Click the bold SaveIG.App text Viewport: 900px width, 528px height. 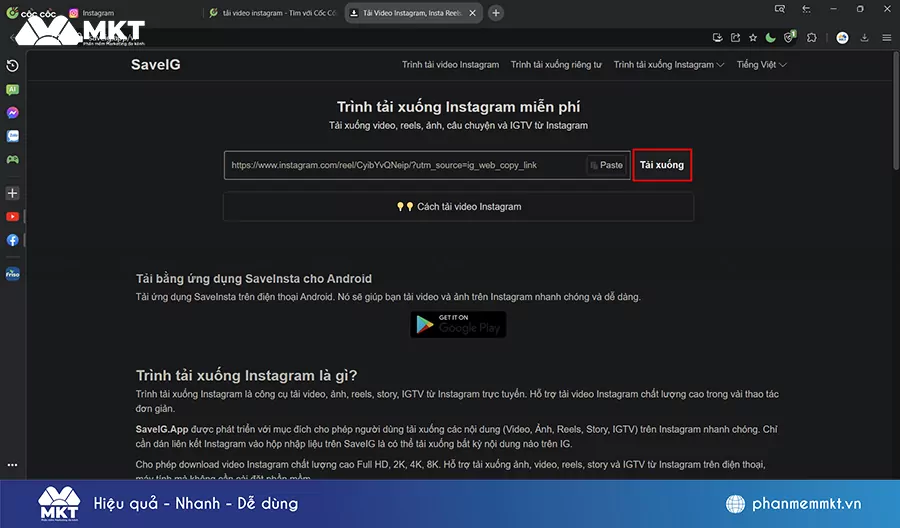(162, 429)
